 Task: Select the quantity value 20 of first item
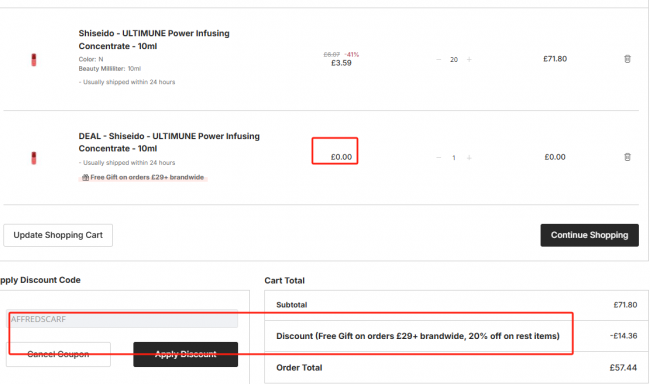(454, 60)
